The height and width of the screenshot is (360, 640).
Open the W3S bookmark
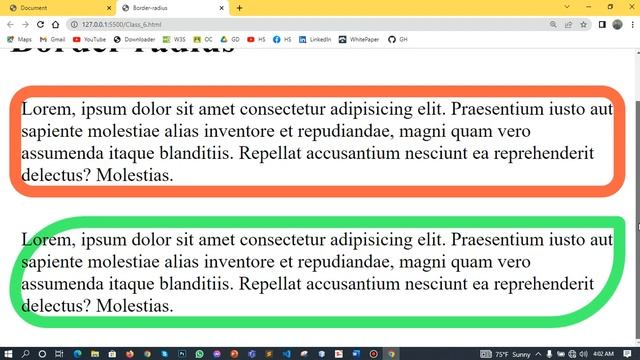[x=174, y=39]
